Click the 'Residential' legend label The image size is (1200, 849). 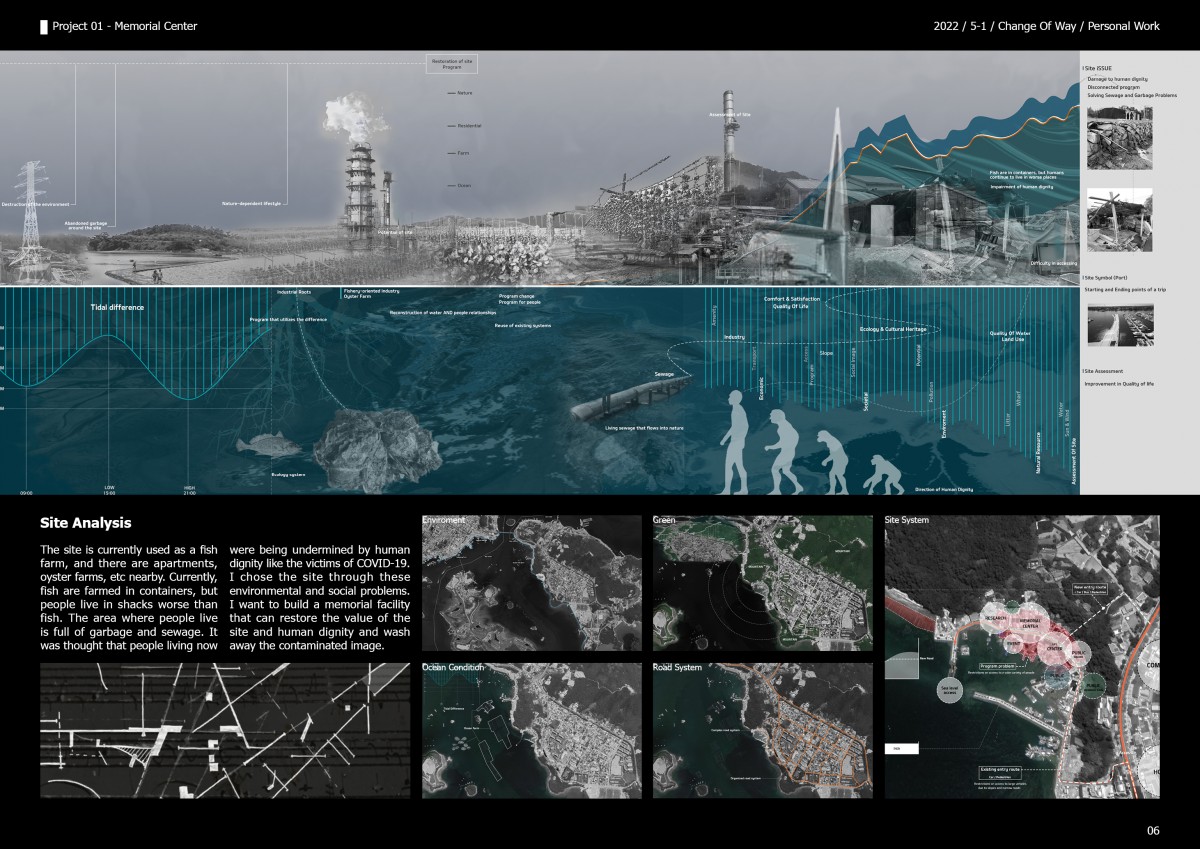(x=469, y=125)
